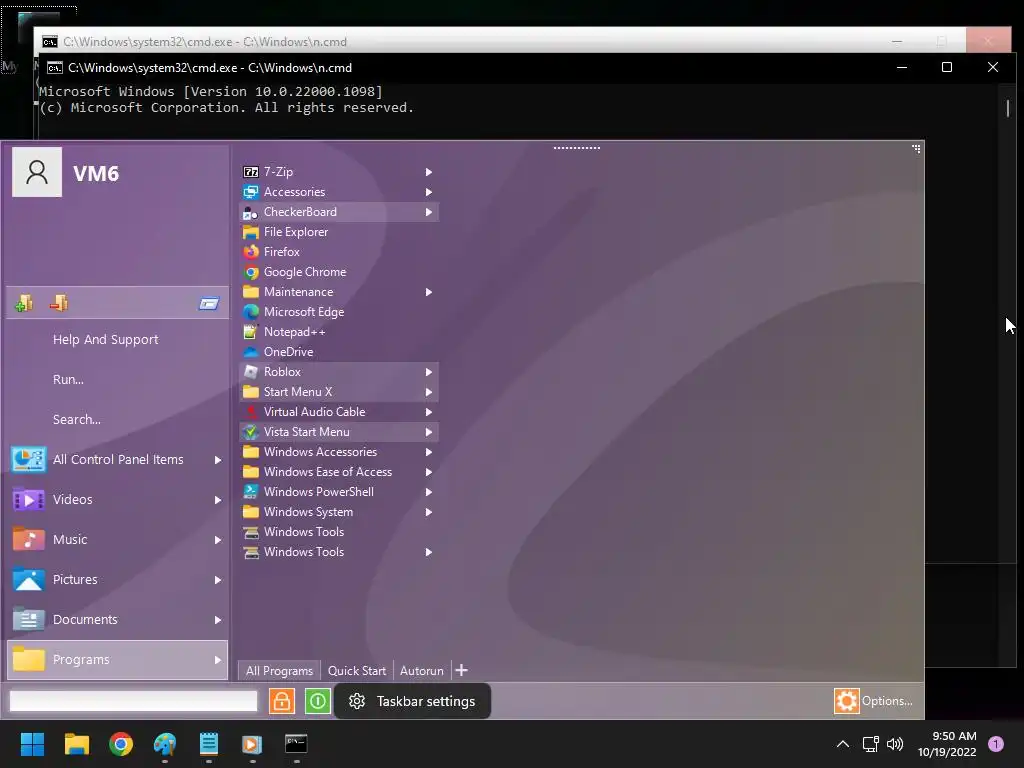Image resolution: width=1024 pixels, height=768 pixels.
Task: Expand the Maintenance submenu arrow
Action: click(x=429, y=292)
